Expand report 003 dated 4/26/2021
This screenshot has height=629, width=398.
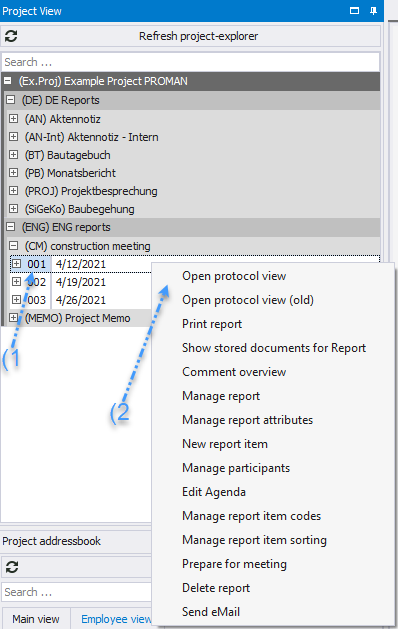pos(16,300)
